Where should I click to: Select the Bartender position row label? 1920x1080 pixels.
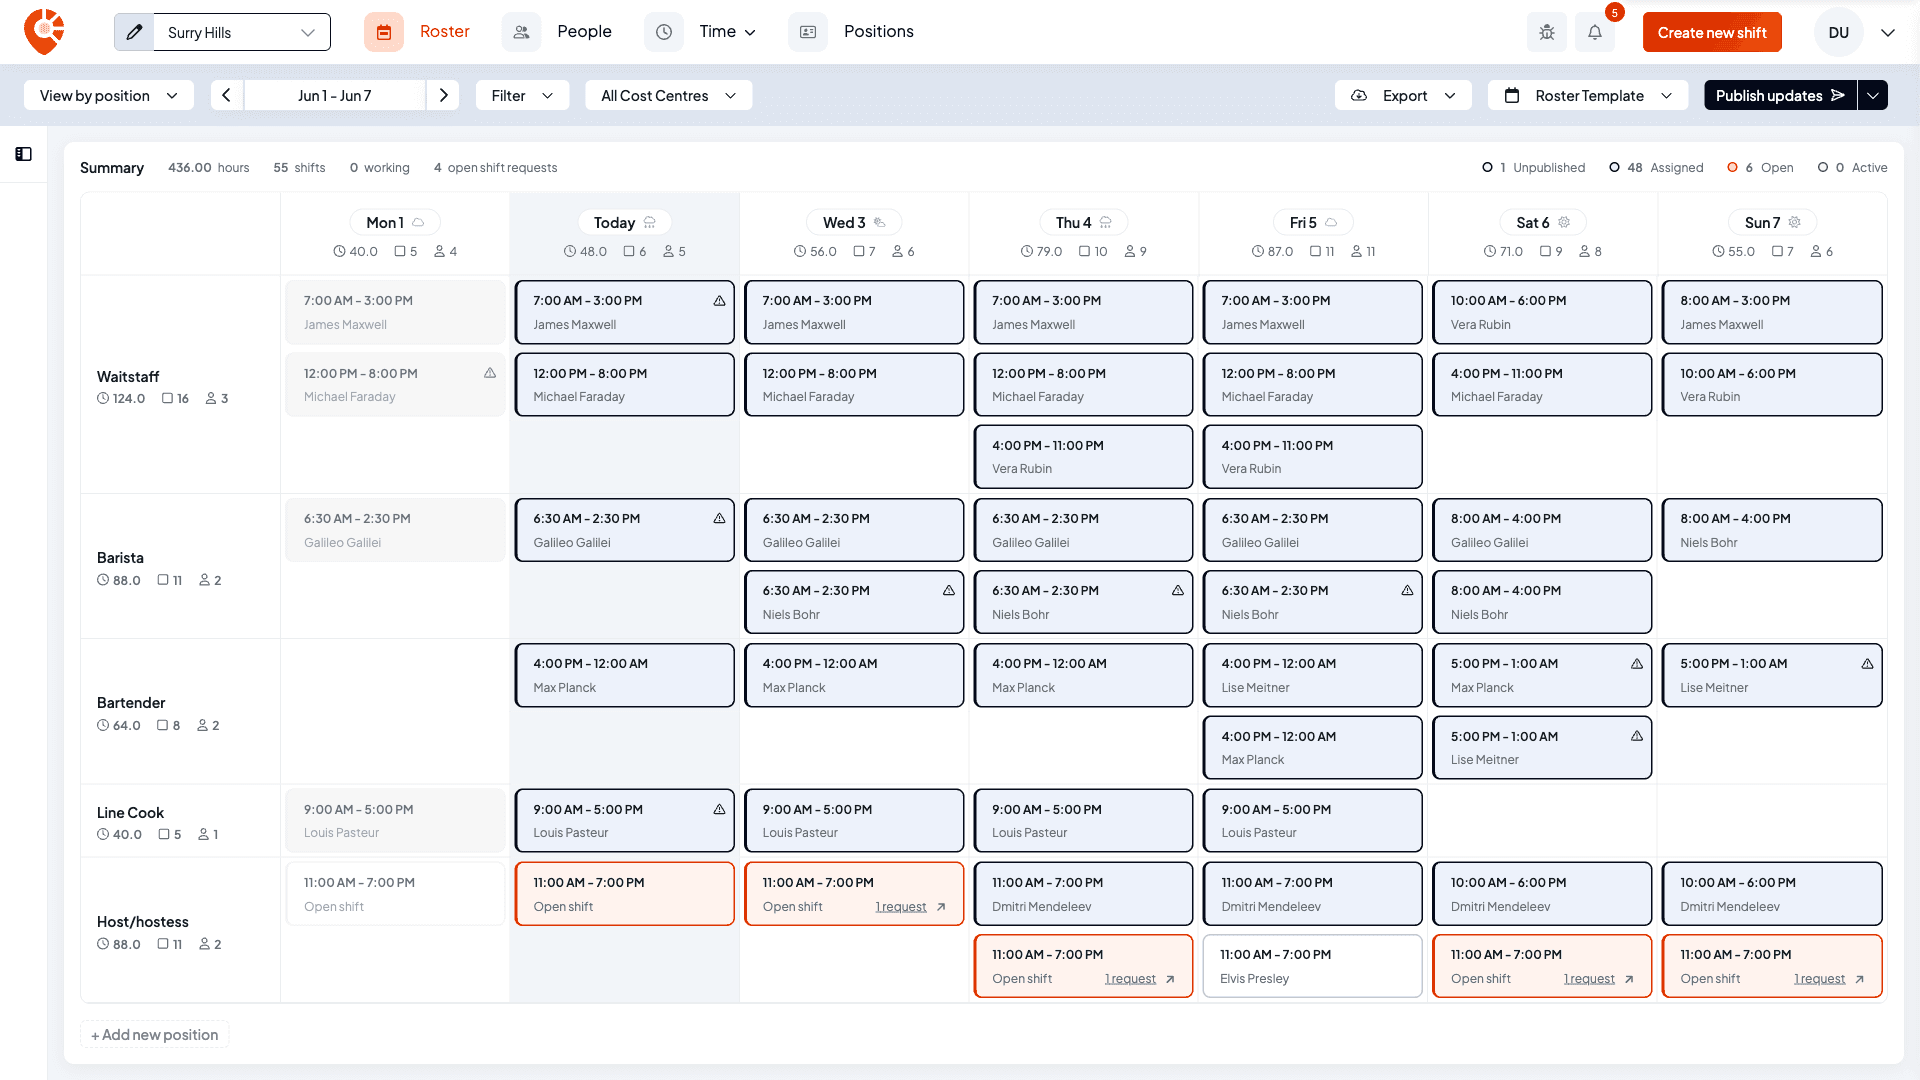(131, 703)
